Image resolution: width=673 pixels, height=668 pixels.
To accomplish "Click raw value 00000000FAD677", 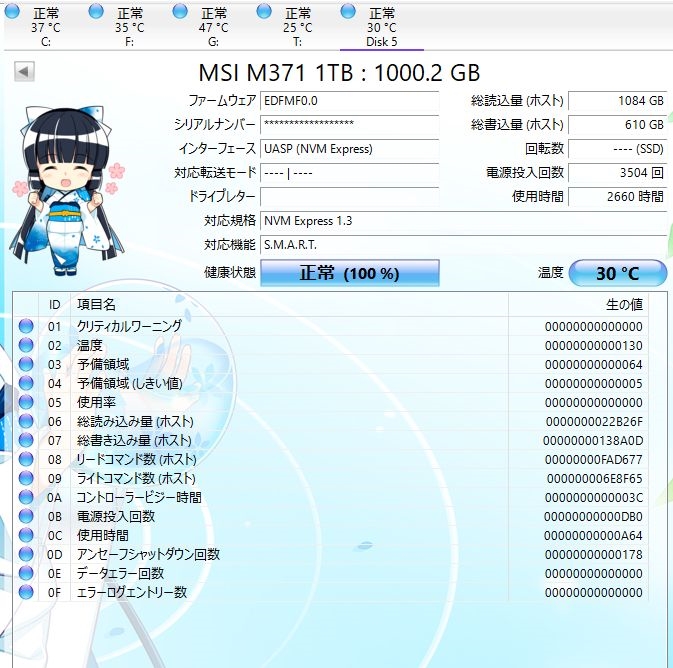I will [x=594, y=459].
